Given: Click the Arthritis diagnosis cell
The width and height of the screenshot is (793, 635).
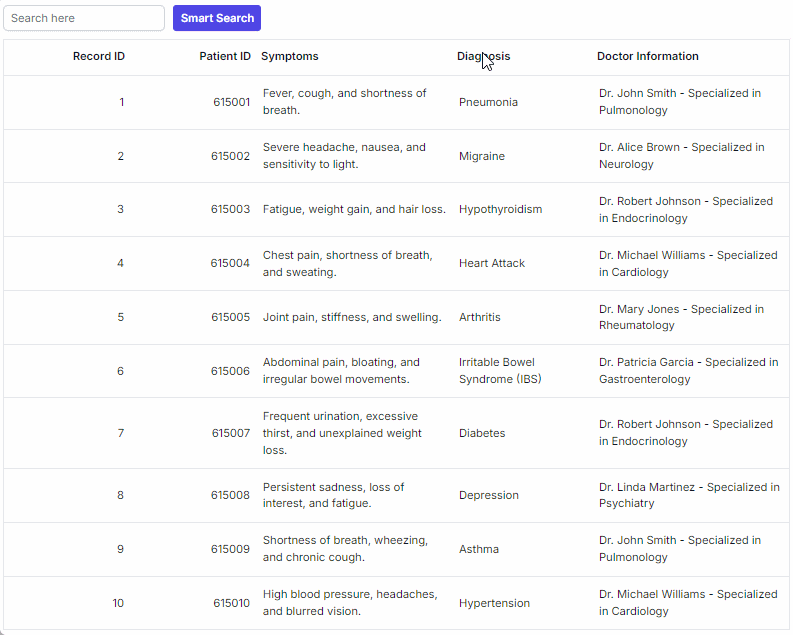Looking at the screenshot, I should click(480, 317).
